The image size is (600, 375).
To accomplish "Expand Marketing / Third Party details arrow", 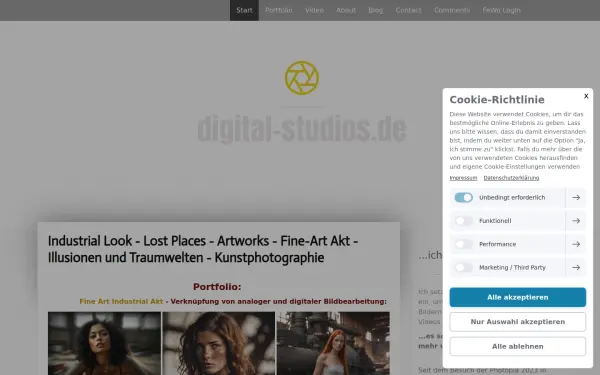I will [x=576, y=267].
